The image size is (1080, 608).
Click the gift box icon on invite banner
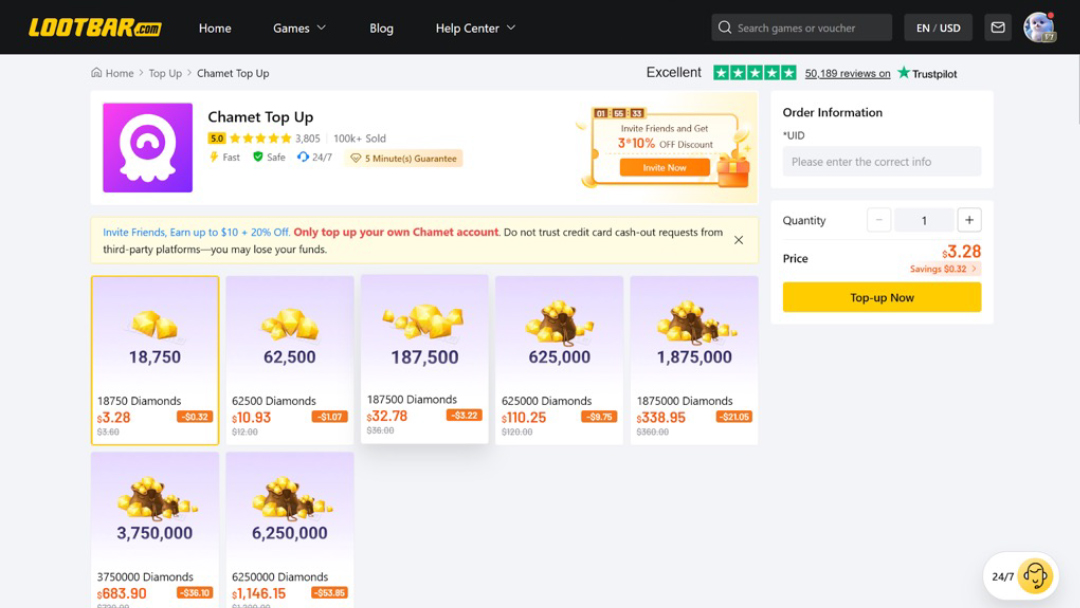732,171
